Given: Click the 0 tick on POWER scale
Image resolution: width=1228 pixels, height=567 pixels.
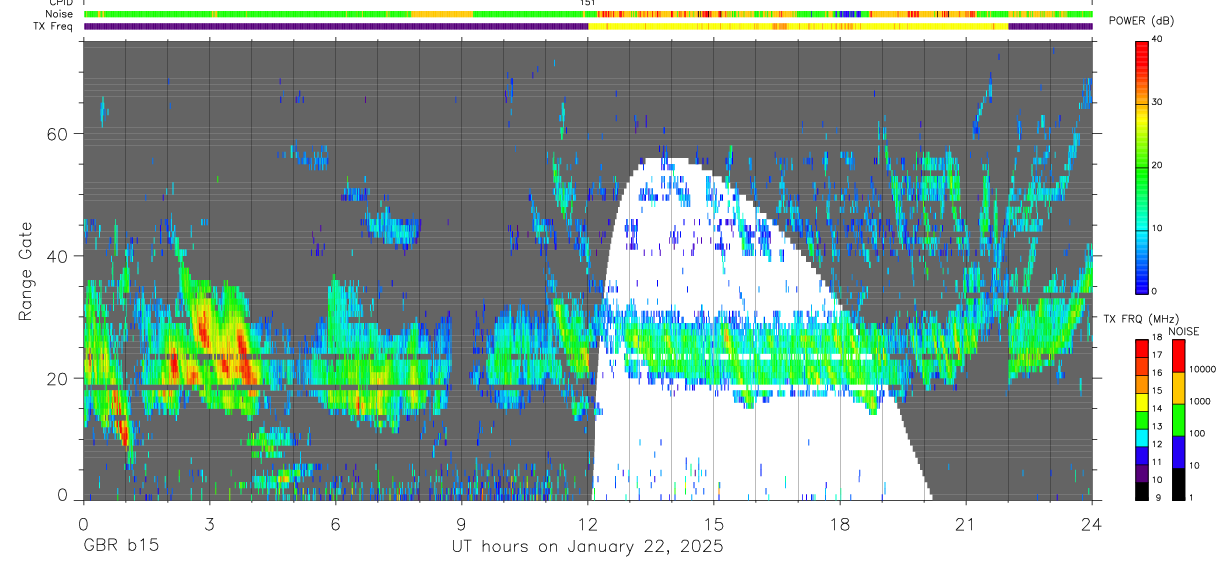Looking at the screenshot, I should [1156, 292].
